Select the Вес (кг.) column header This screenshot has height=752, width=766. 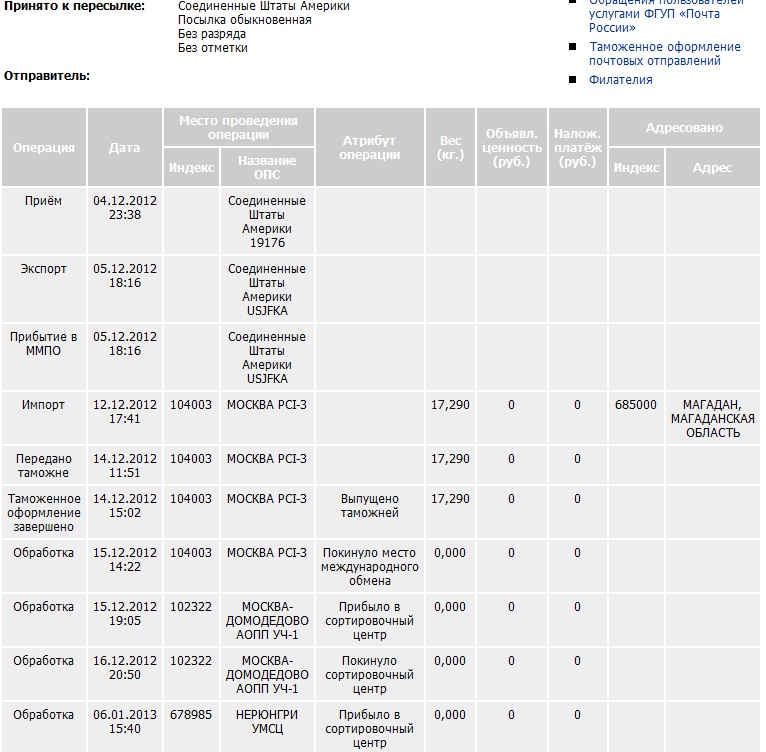click(450, 148)
